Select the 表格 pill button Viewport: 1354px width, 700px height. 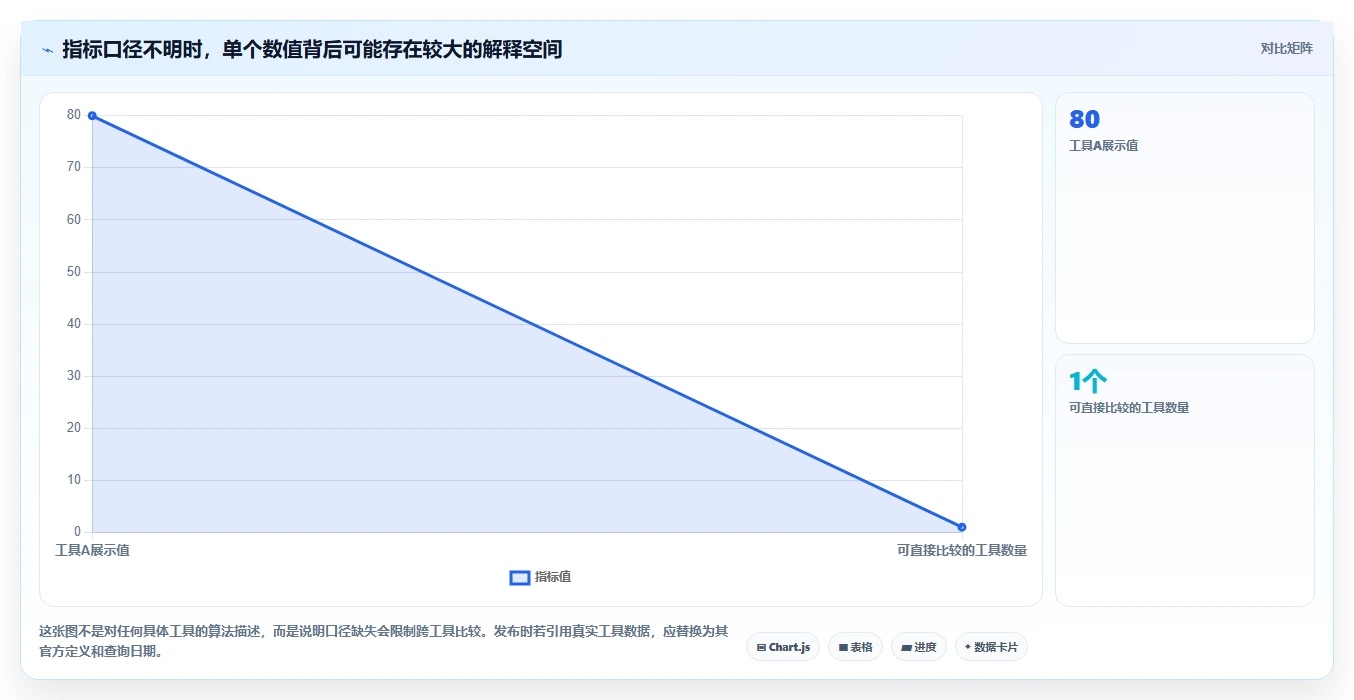click(x=855, y=647)
